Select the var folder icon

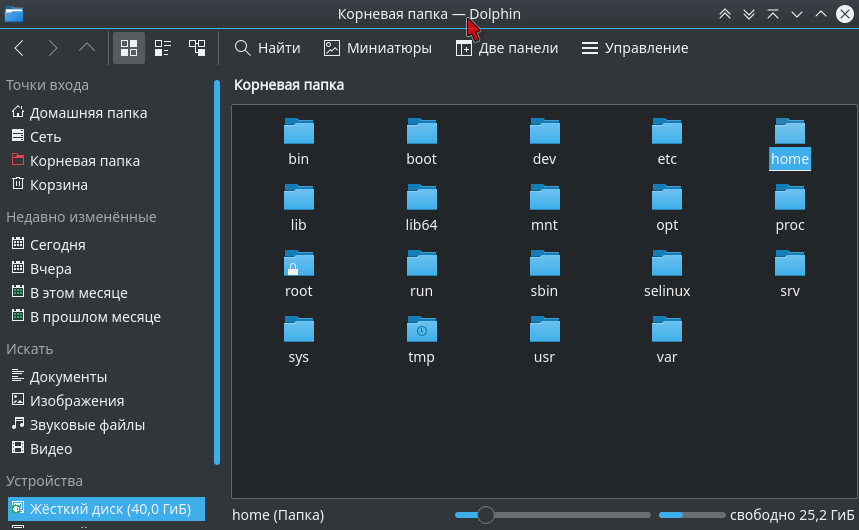coord(667,329)
